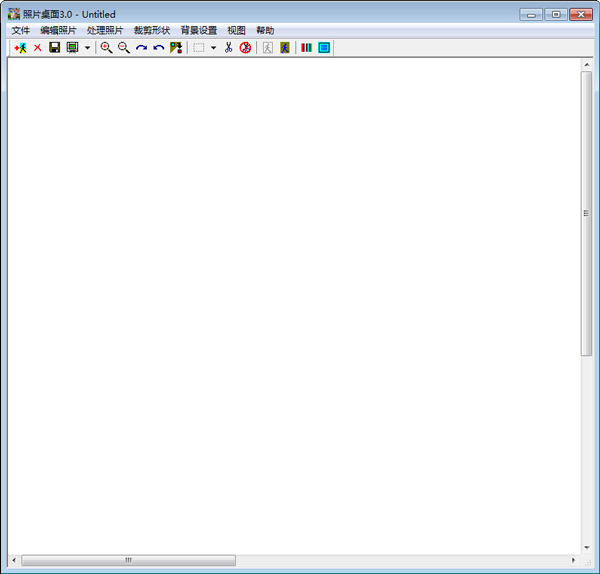Image resolution: width=600 pixels, height=574 pixels.
Task: Expand the crop shape dropdown arrow
Action: click(214, 48)
